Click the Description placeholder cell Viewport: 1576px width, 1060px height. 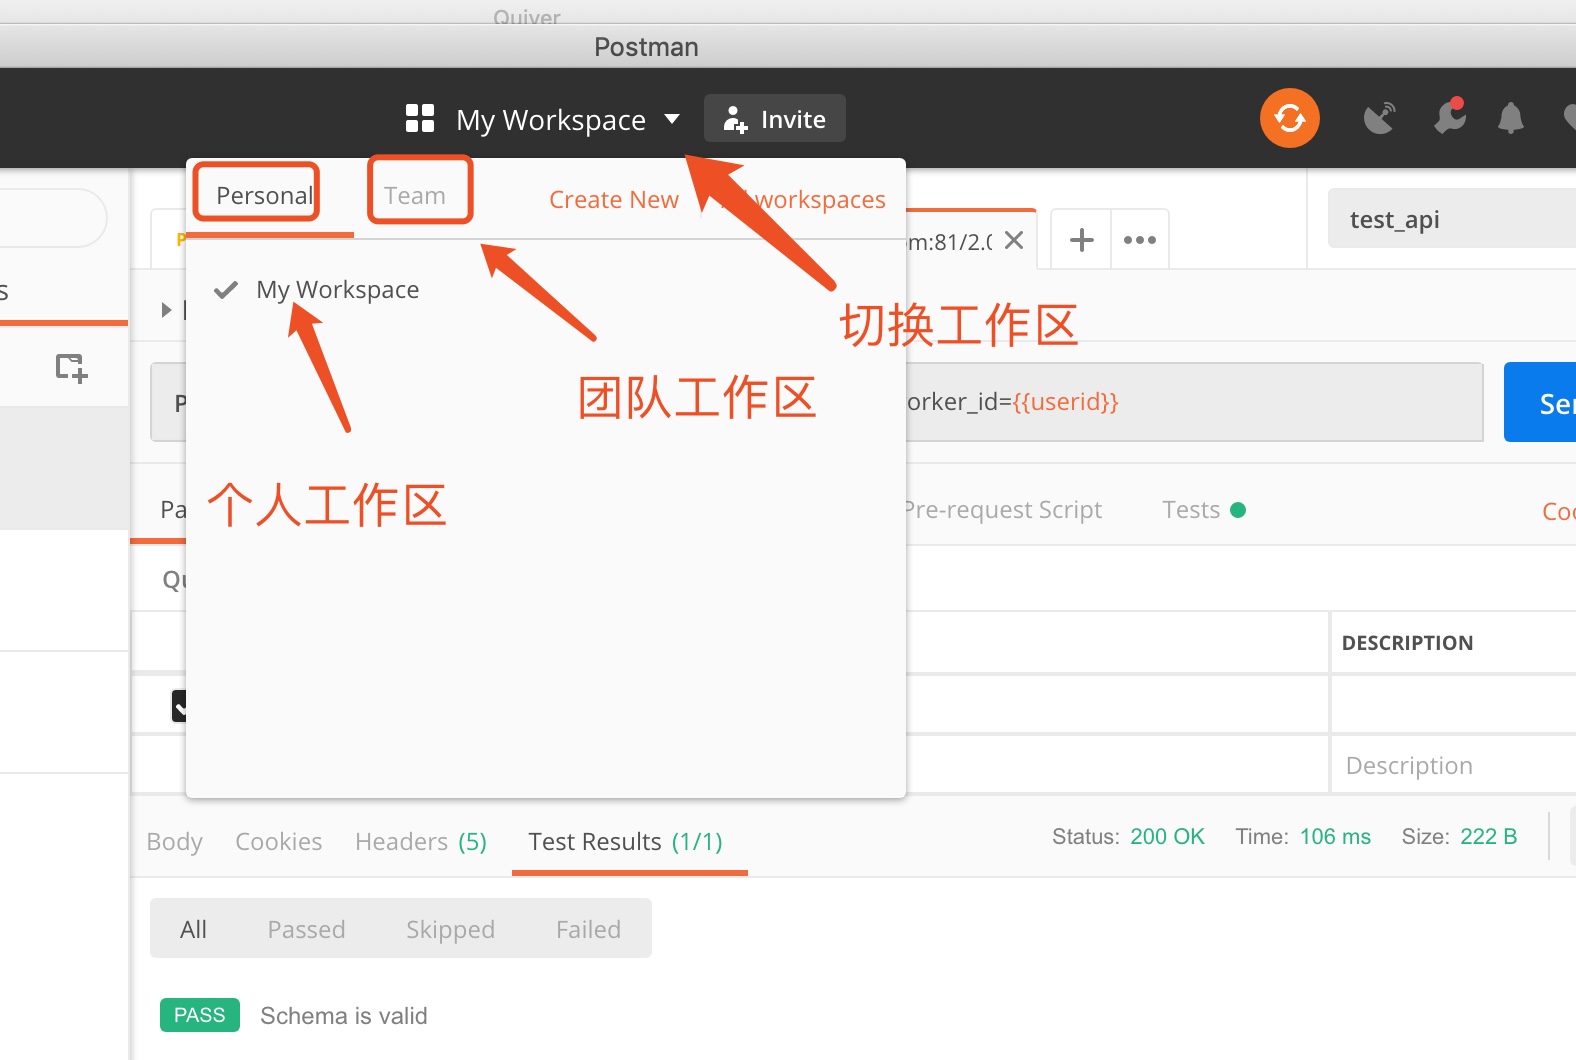pyautogui.click(x=1453, y=765)
